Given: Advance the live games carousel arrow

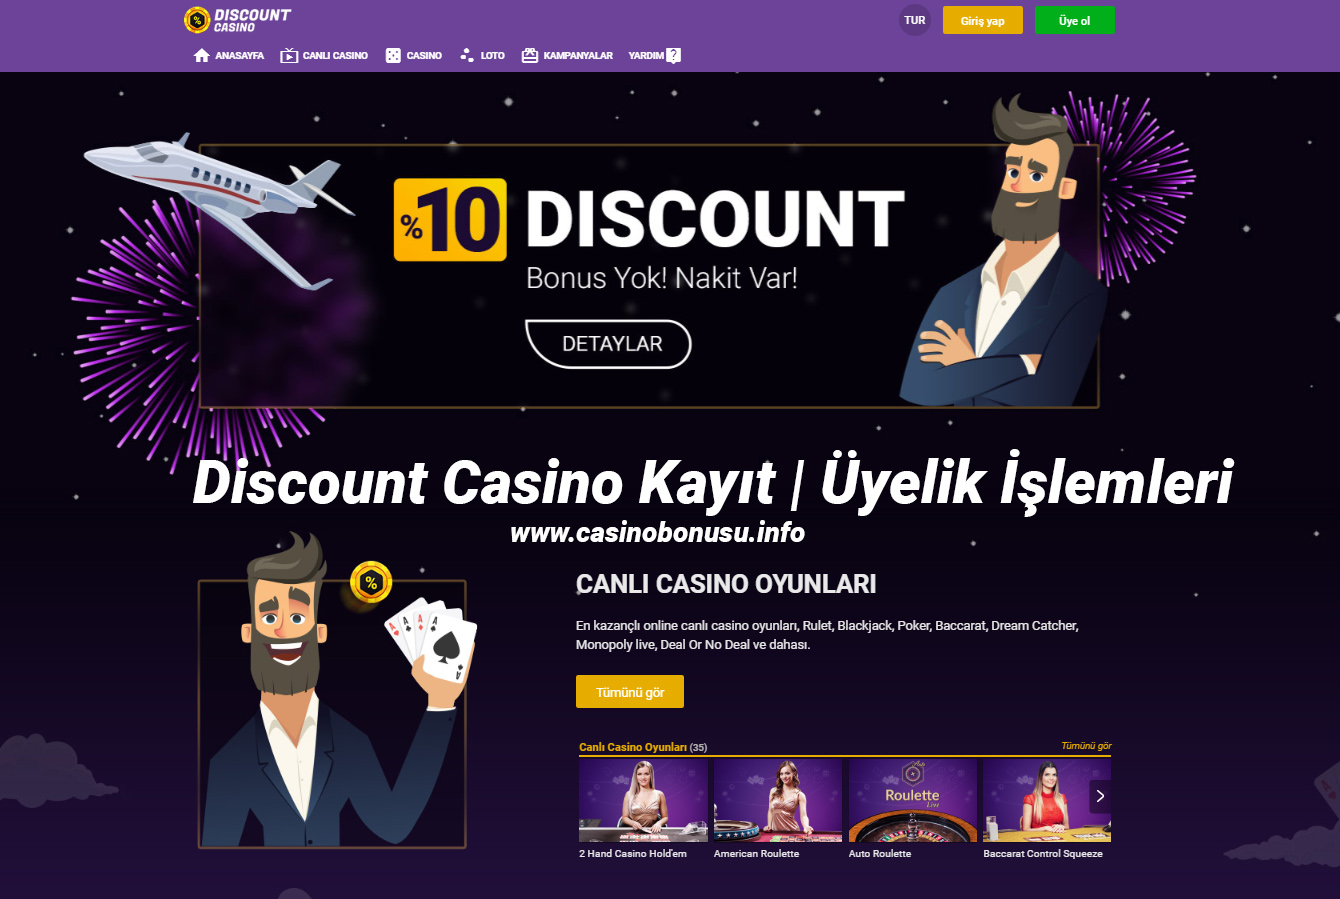Looking at the screenshot, I should (1100, 796).
